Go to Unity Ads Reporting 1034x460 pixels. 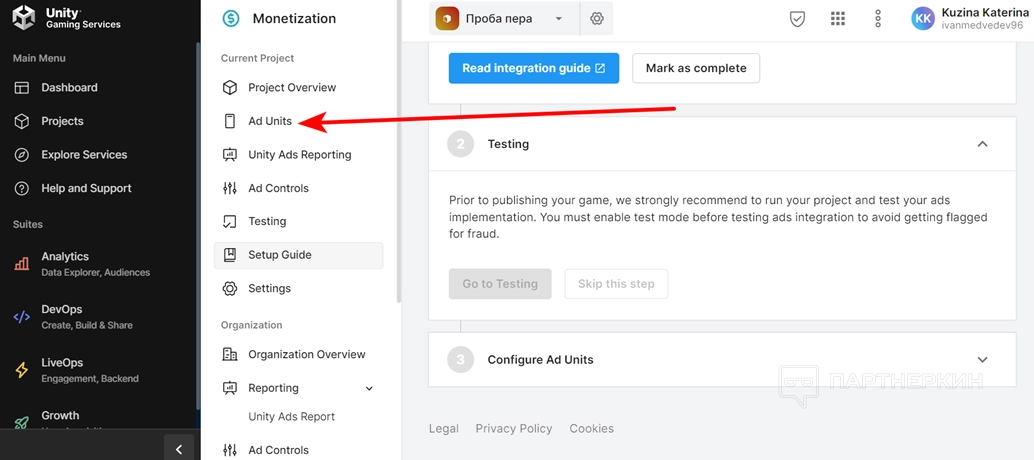299,155
